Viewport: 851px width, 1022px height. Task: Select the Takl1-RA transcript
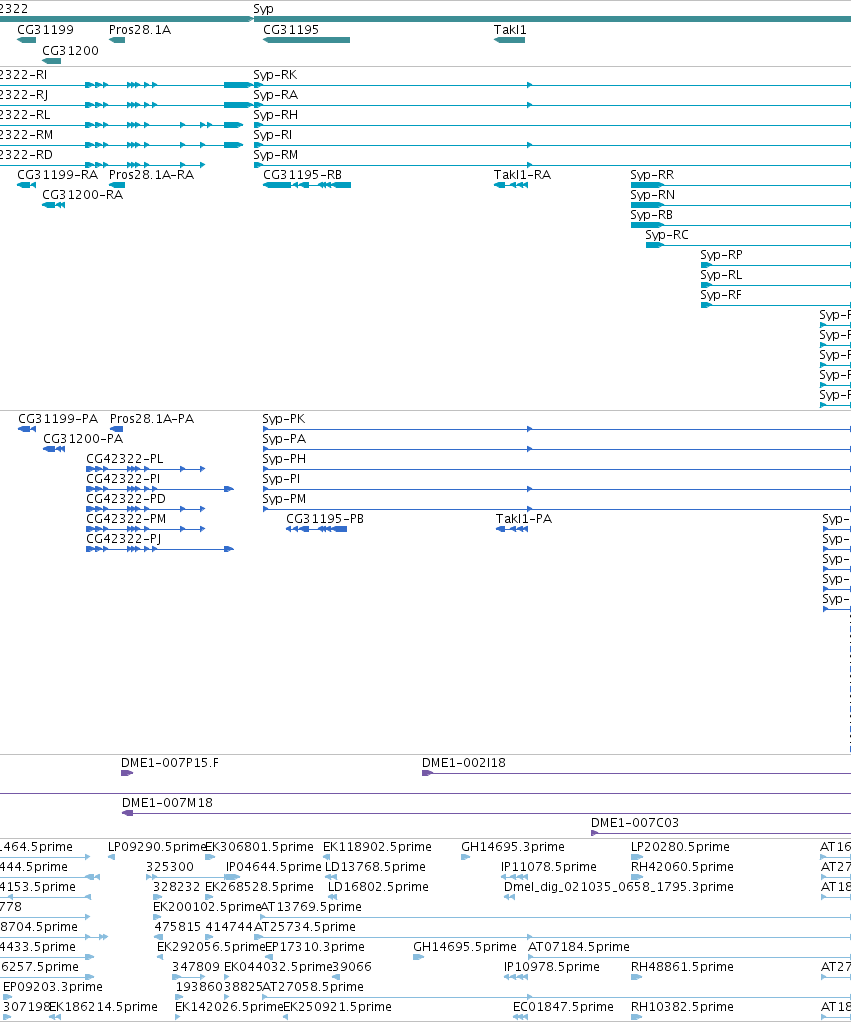[x=511, y=186]
